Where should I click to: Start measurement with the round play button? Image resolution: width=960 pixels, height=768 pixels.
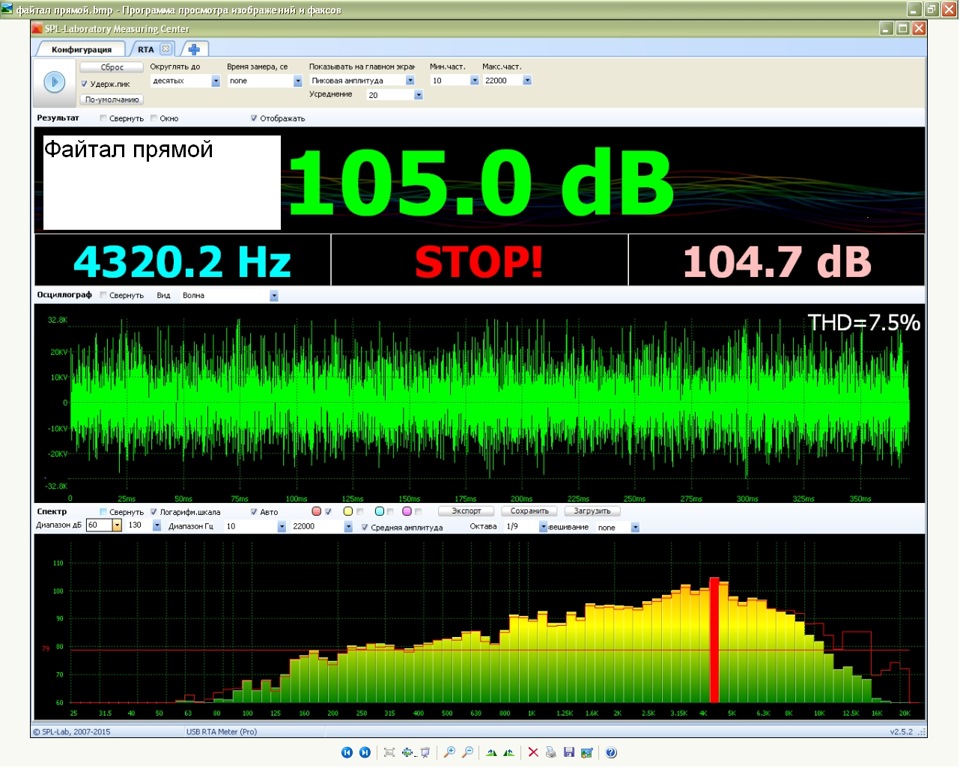point(54,81)
